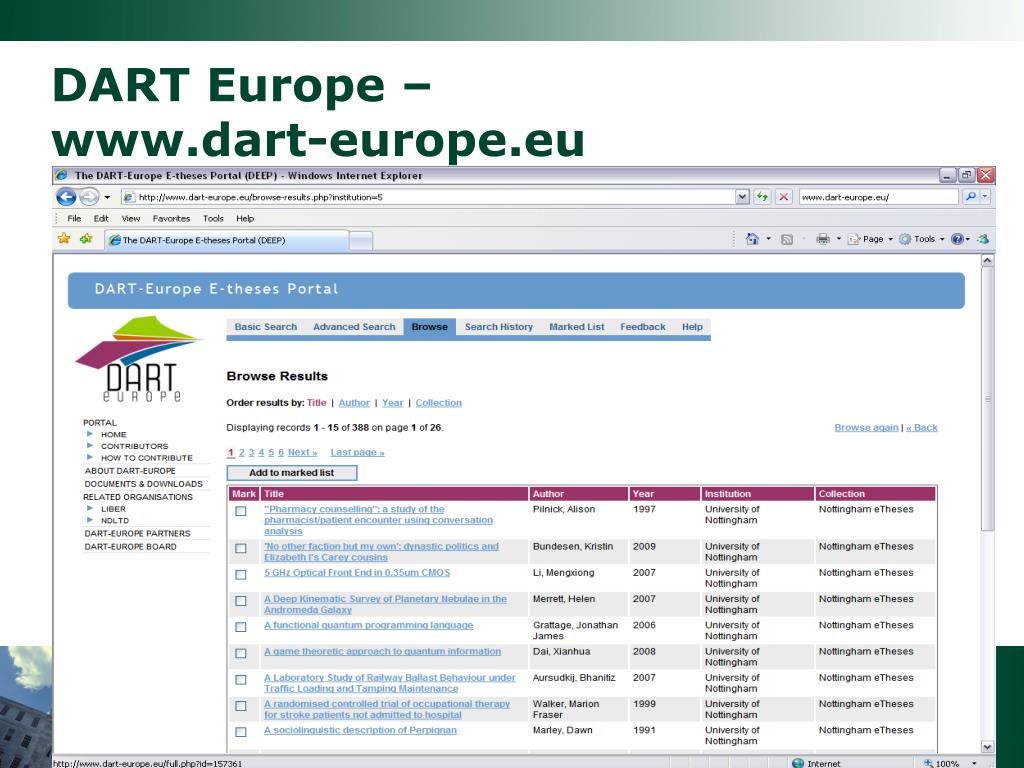This screenshot has height=768, width=1024.
Task: Jump to the Last page » link
Action: [357, 453]
